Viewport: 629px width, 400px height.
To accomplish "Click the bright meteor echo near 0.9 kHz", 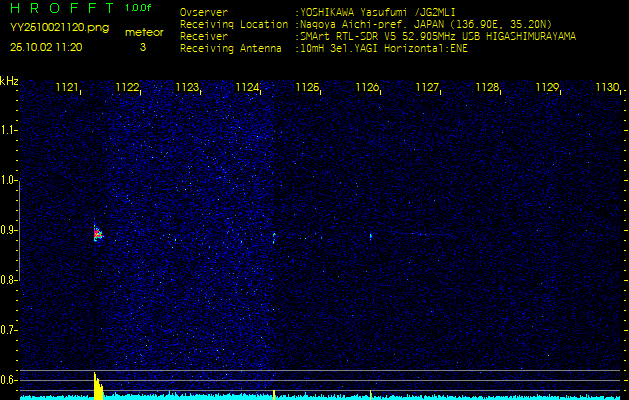I will coord(97,234).
